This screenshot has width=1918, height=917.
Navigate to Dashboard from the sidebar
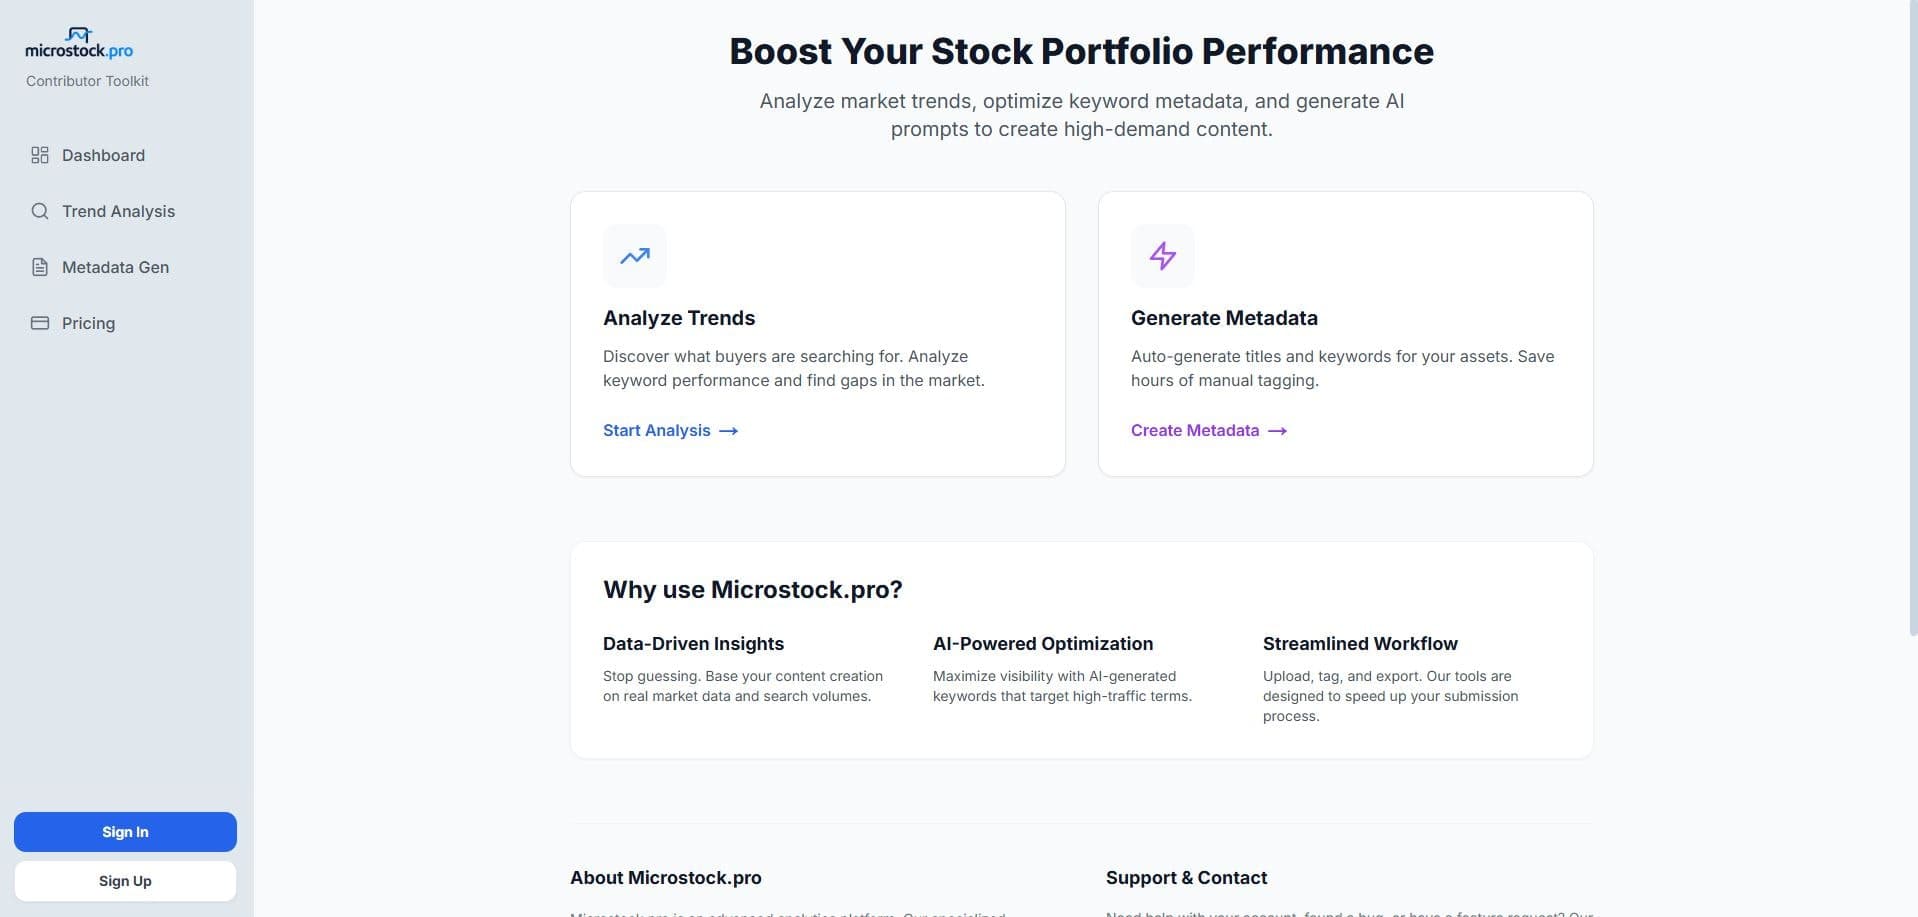tap(103, 155)
